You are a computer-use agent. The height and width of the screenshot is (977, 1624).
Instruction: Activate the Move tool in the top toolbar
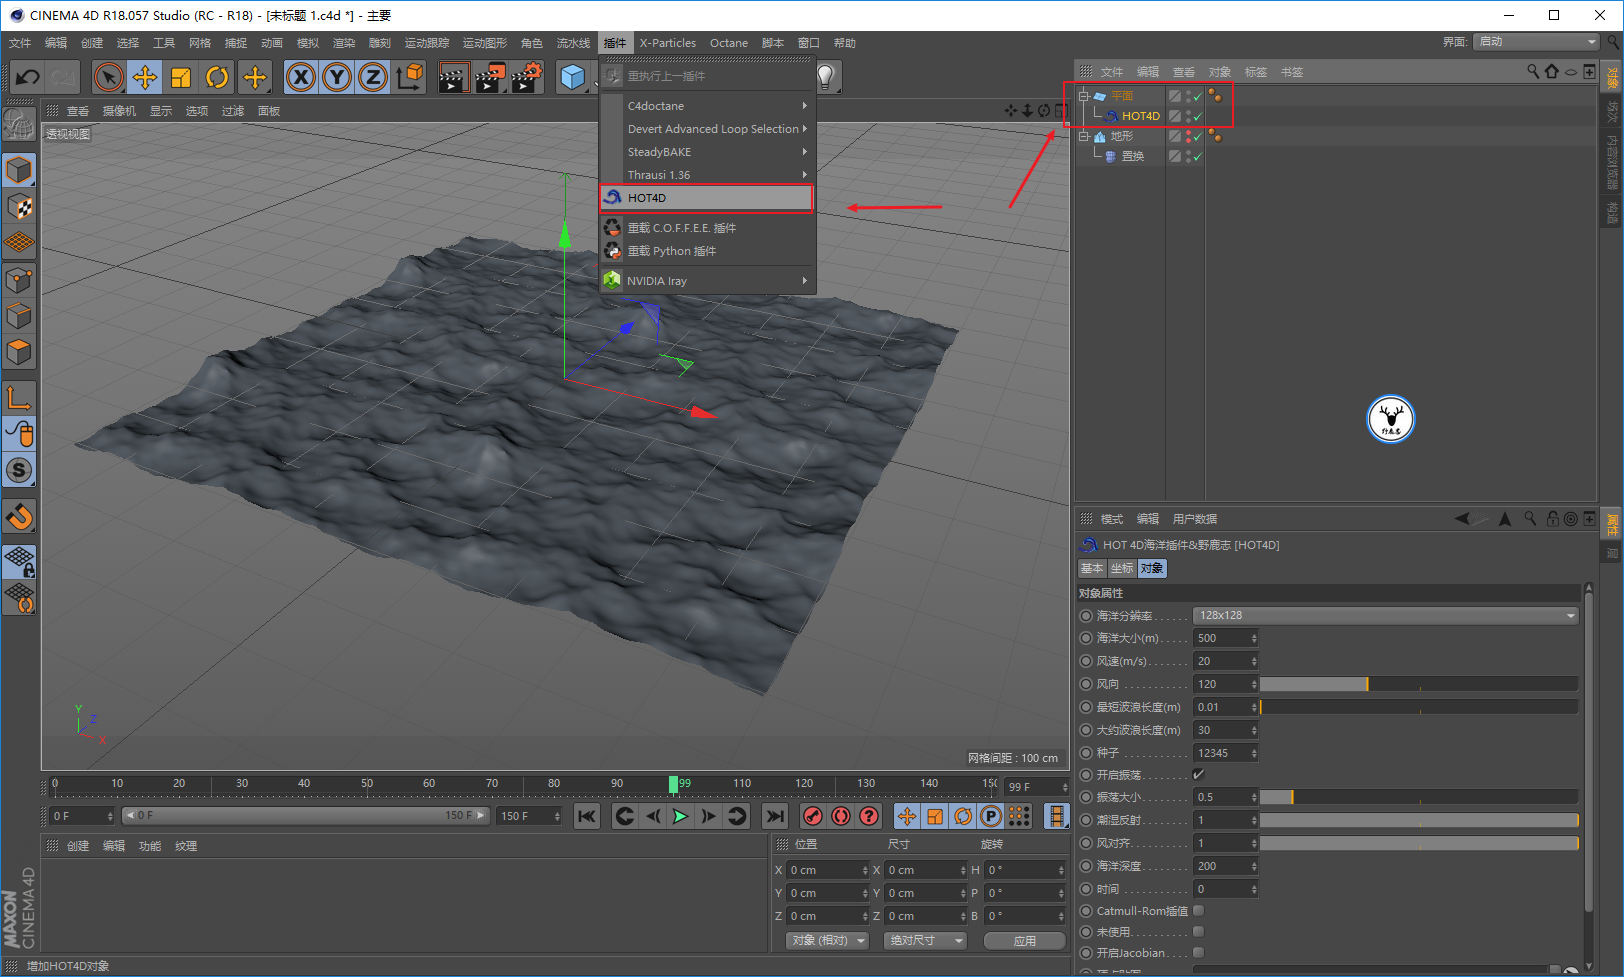(x=145, y=77)
